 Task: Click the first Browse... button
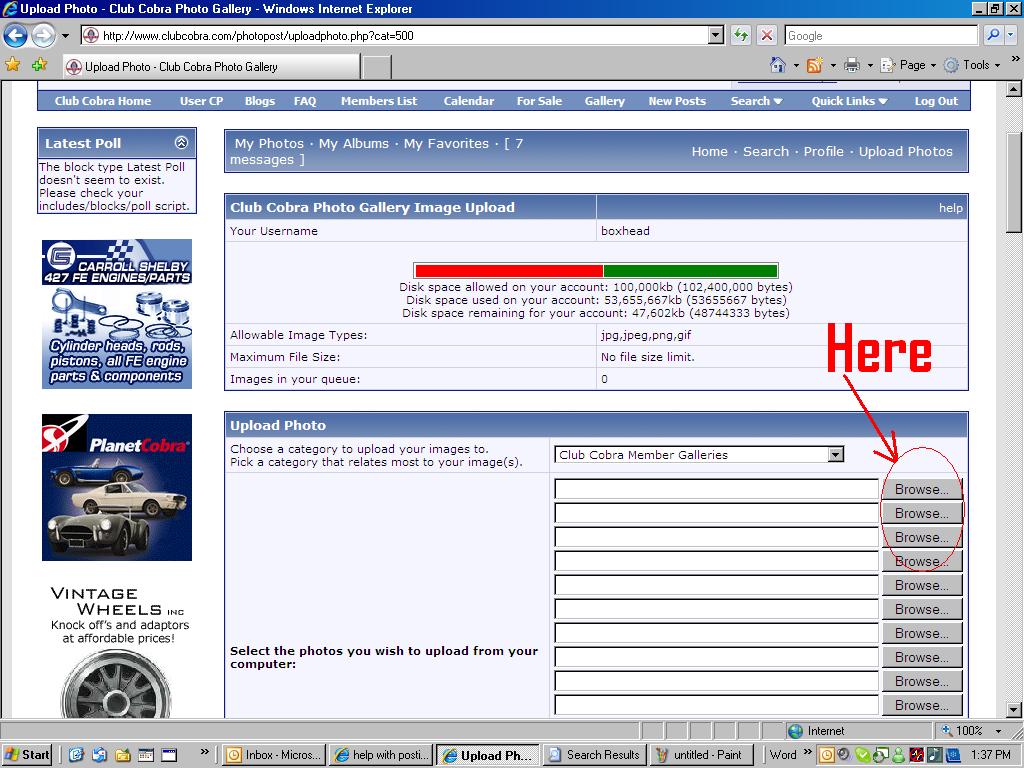click(921, 490)
